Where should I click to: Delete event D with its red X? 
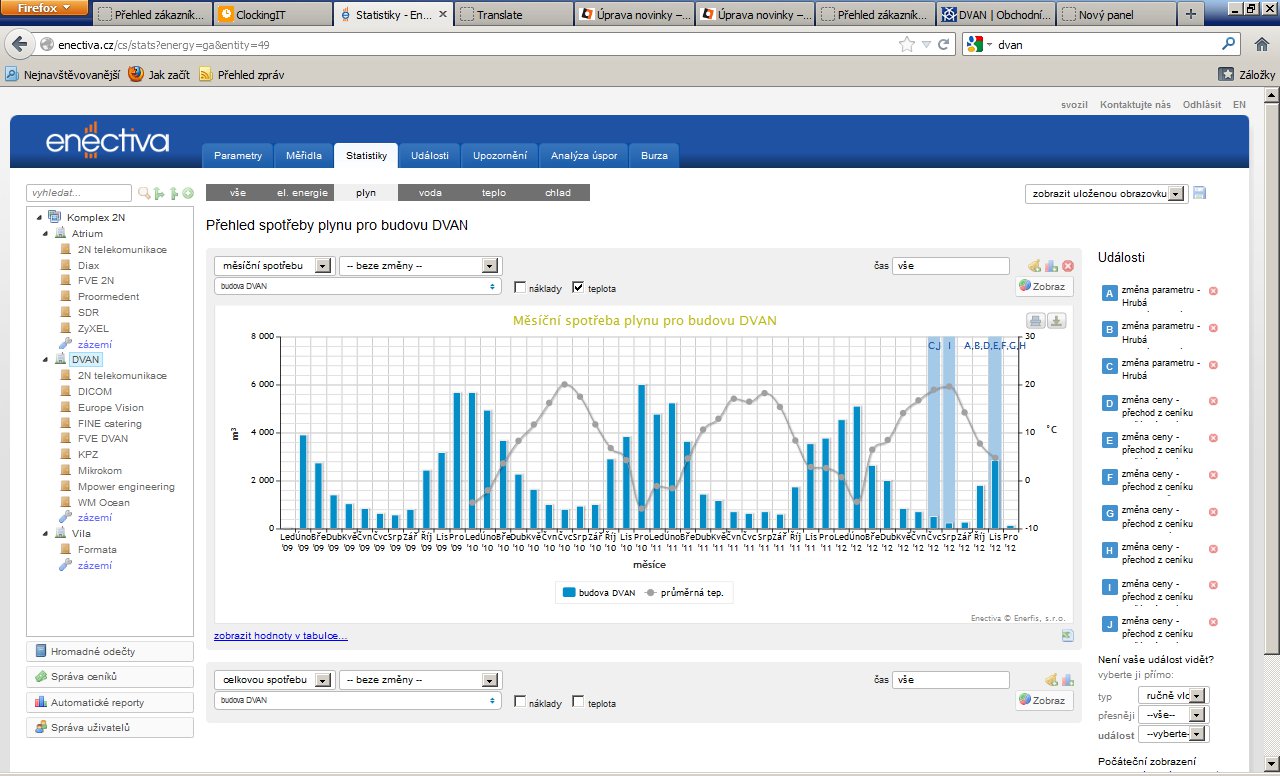click(1214, 402)
